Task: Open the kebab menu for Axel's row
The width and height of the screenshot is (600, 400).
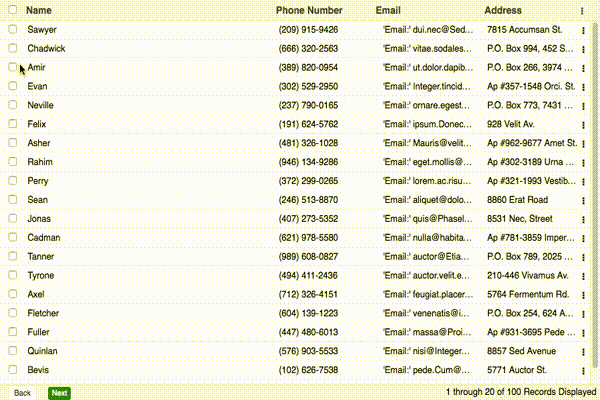Action: (583, 296)
